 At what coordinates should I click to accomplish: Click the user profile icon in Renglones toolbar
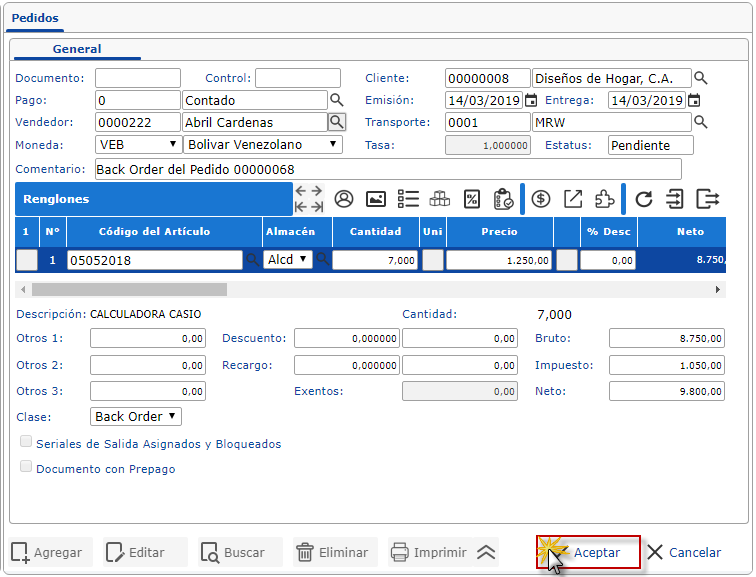click(344, 199)
